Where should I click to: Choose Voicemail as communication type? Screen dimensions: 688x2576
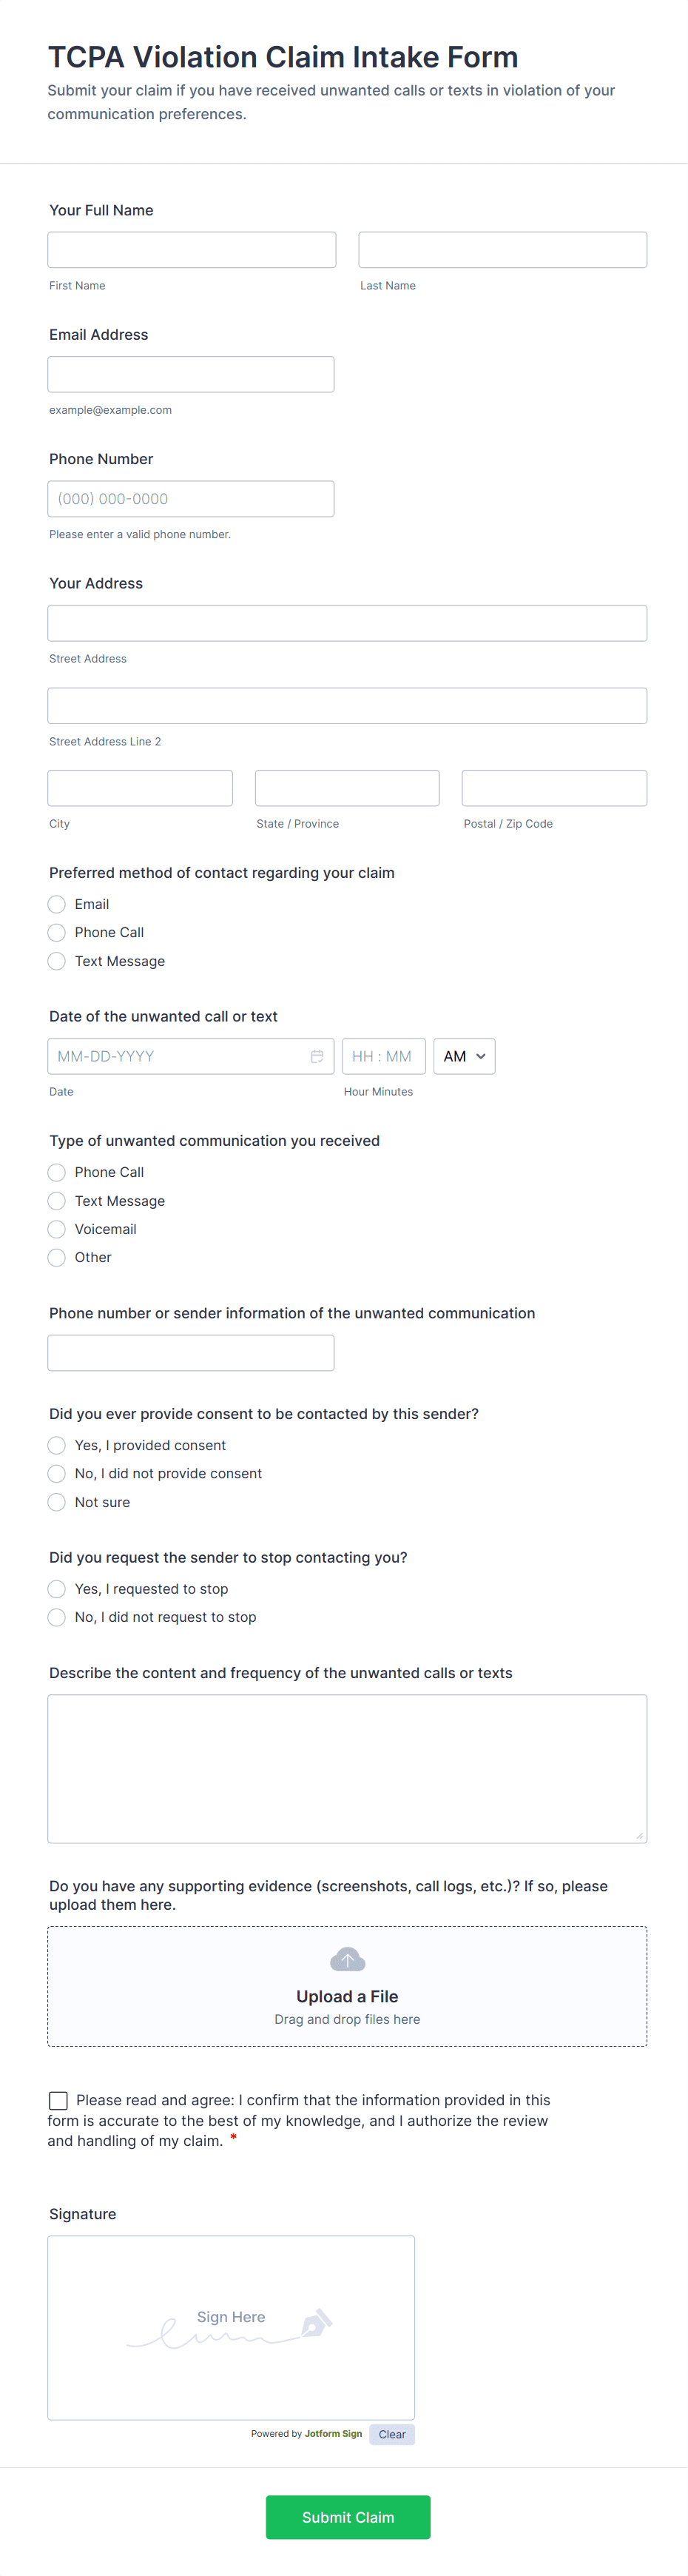pyautogui.click(x=57, y=1229)
